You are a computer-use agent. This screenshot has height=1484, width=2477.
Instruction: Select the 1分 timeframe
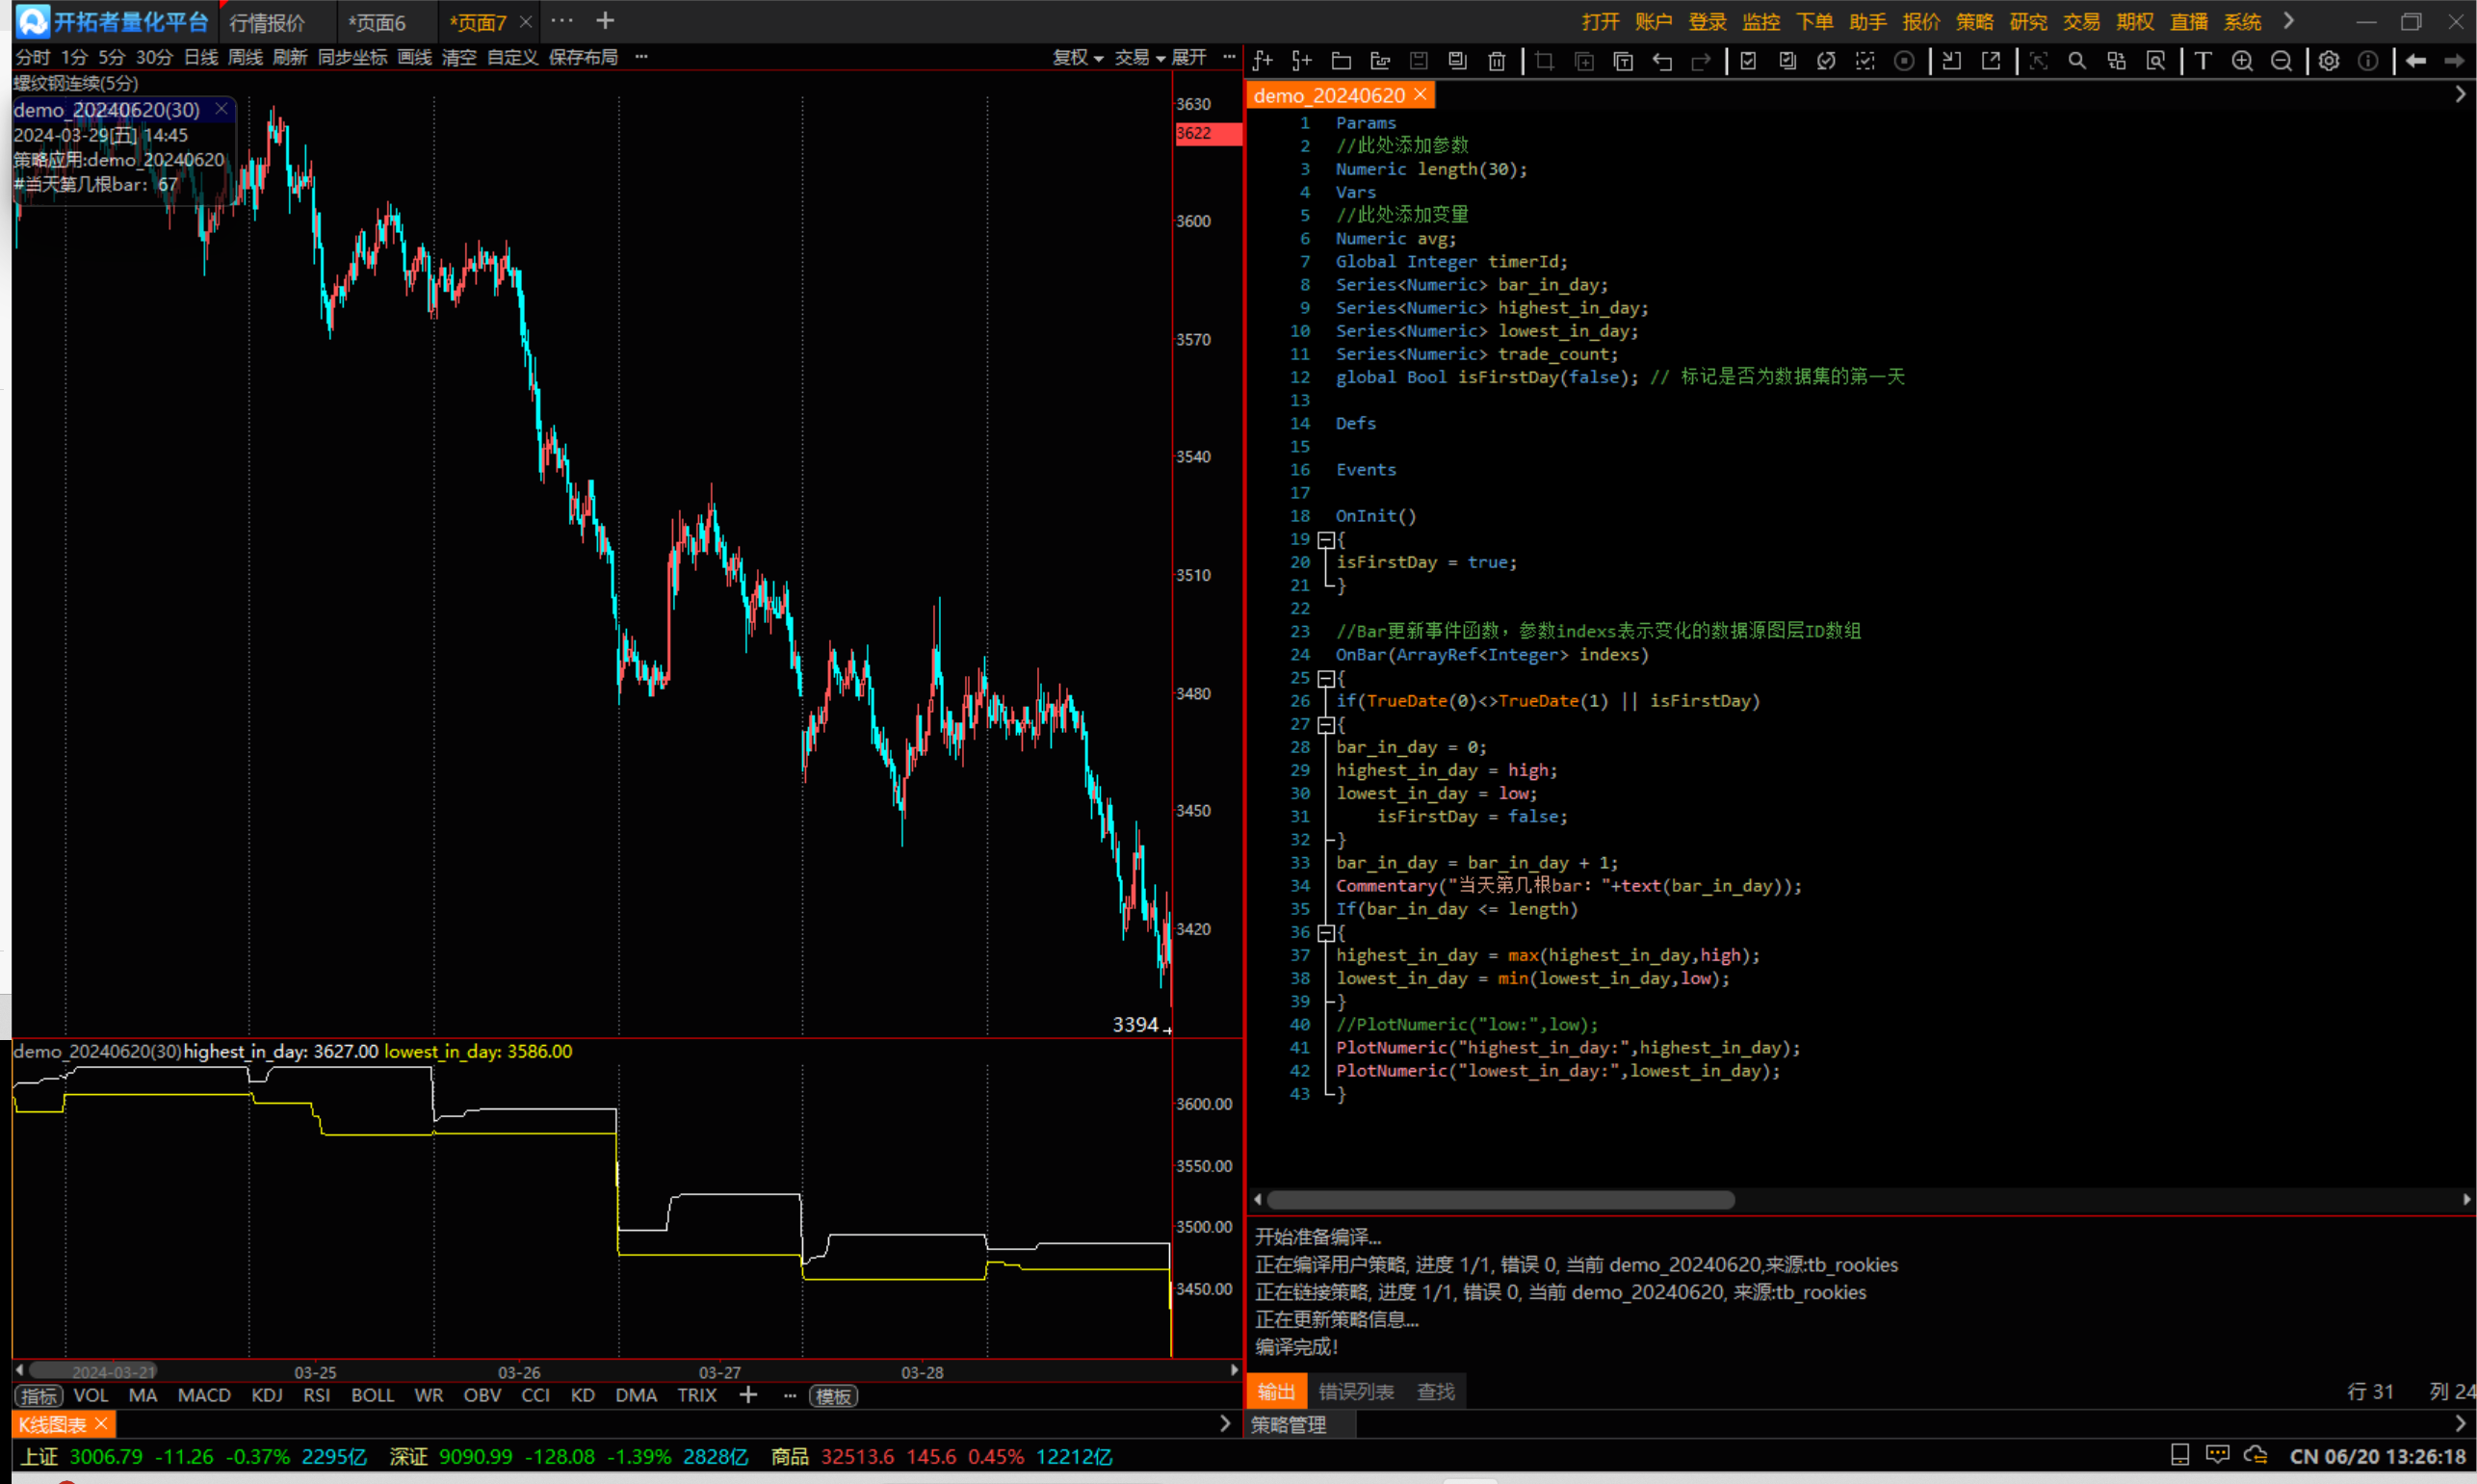tap(74, 58)
